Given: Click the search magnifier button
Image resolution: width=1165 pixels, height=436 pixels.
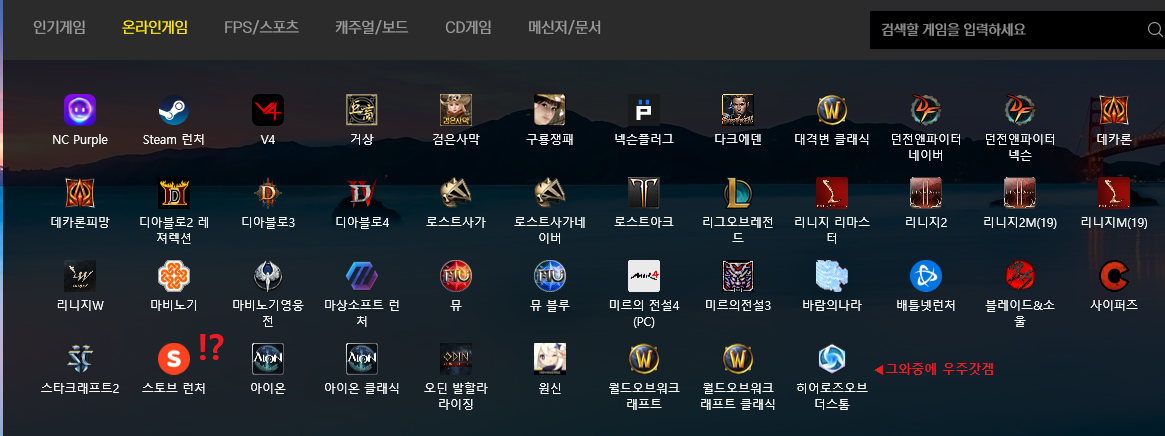Looking at the screenshot, I should [x=1155, y=30].
